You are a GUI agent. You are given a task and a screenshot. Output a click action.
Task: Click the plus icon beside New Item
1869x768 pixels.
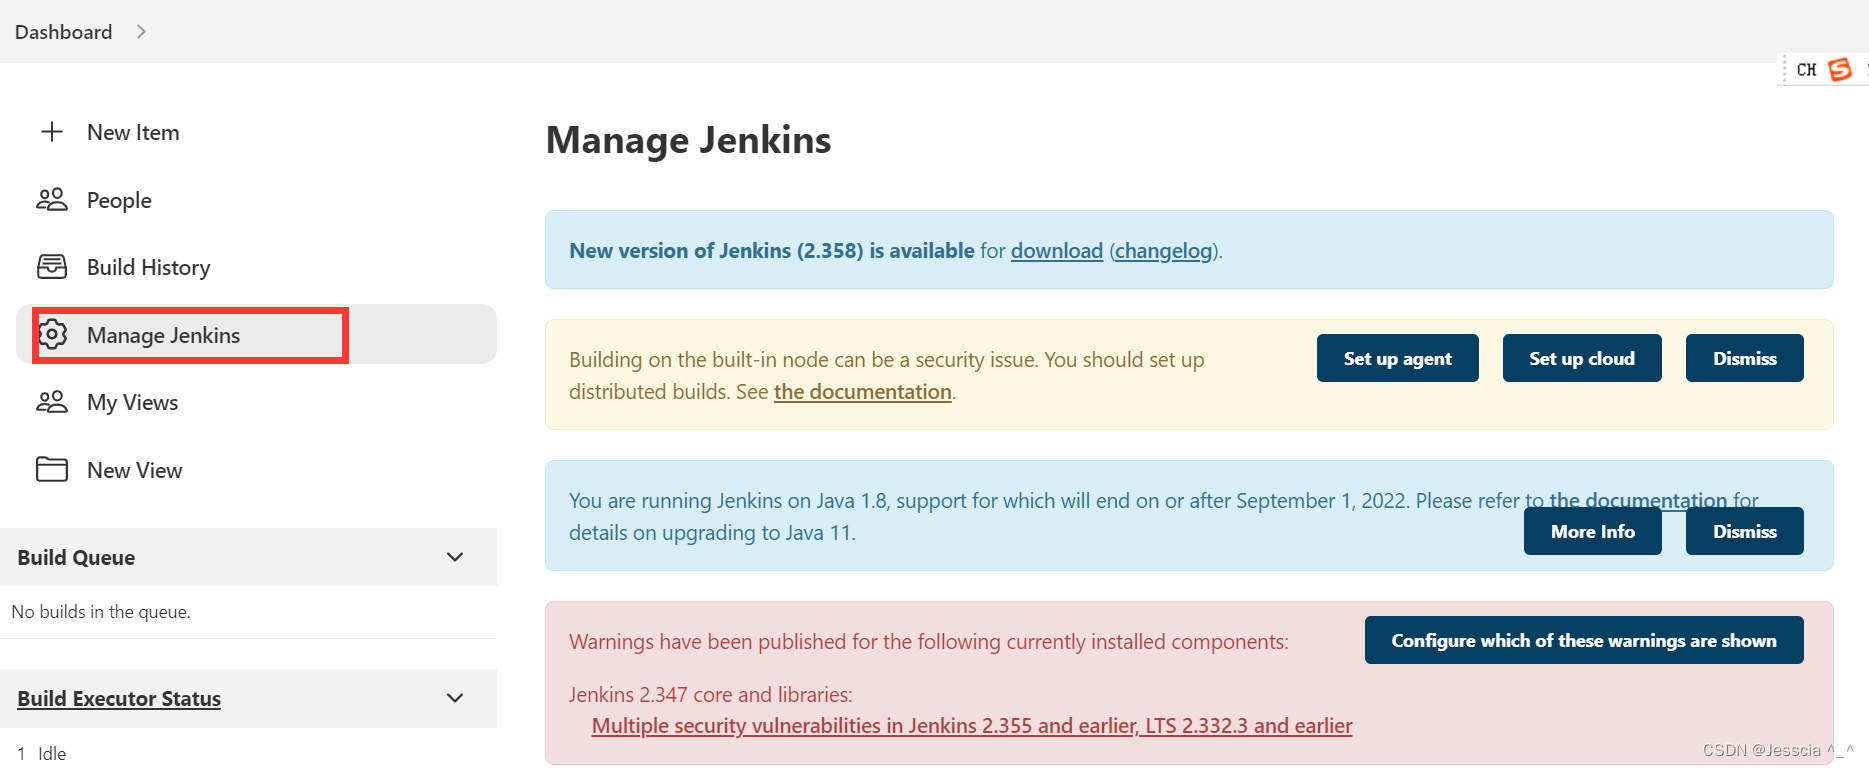52,132
